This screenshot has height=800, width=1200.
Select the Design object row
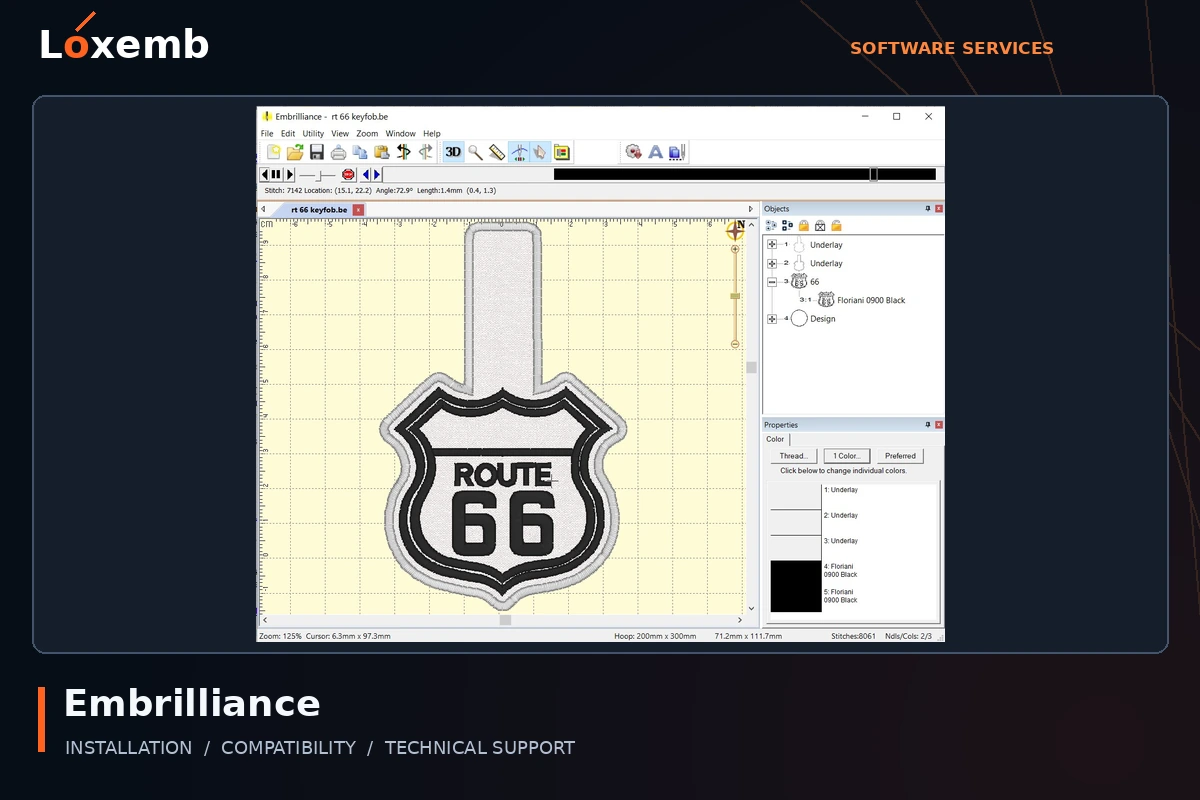coord(822,319)
